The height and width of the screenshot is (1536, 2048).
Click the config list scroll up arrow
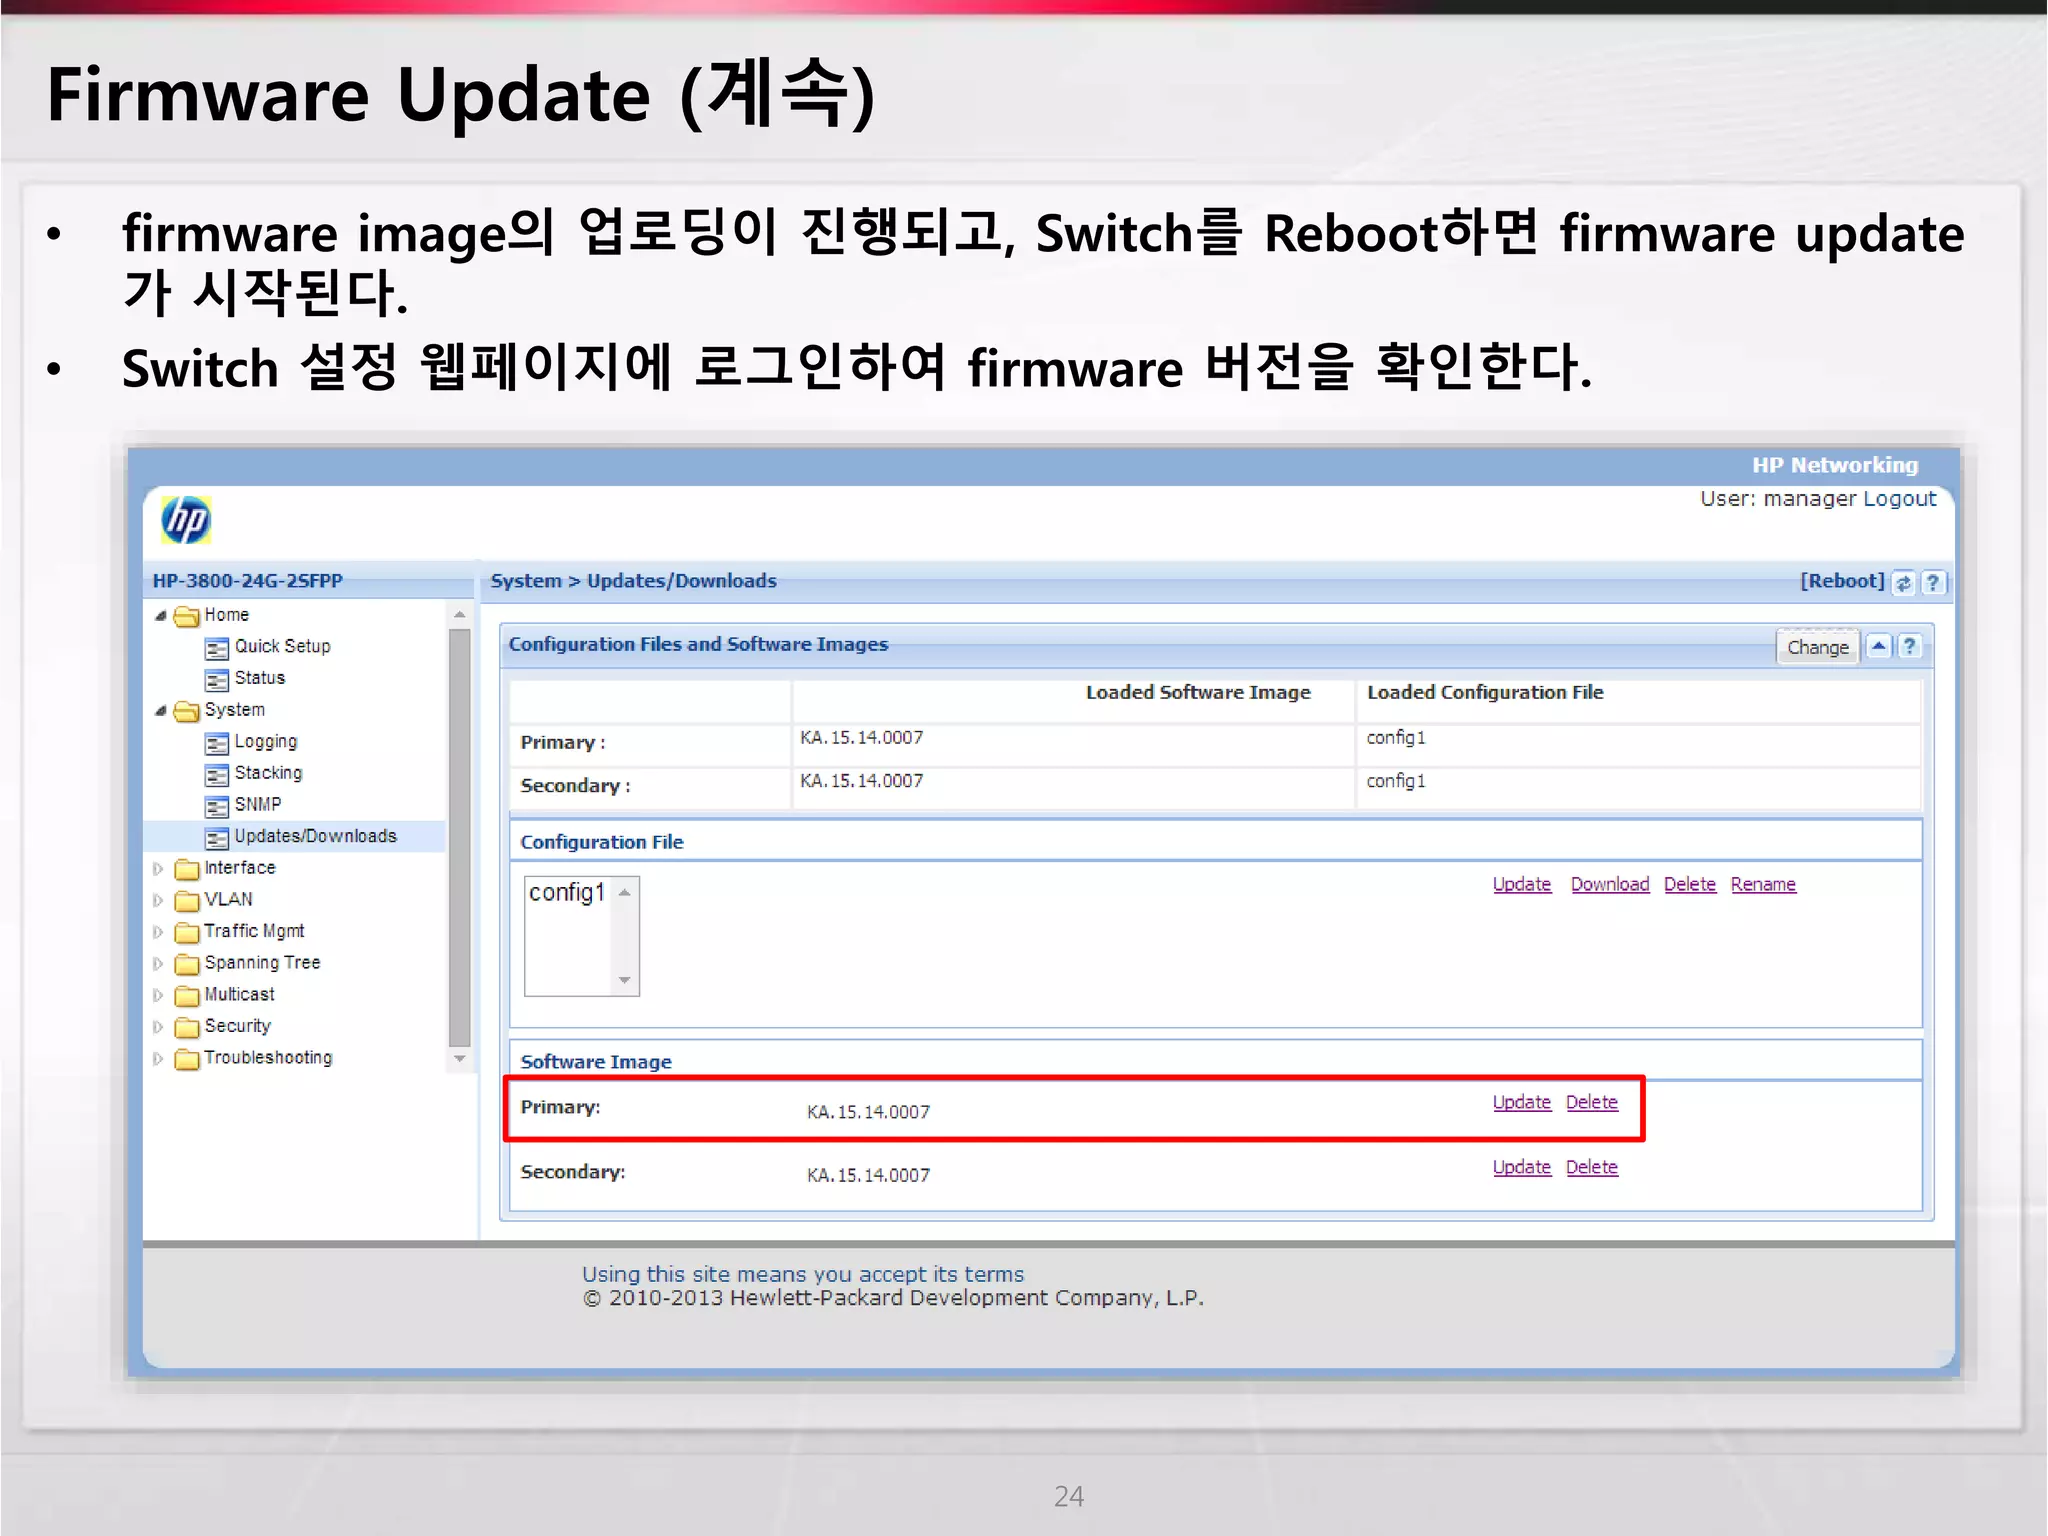click(x=625, y=892)
